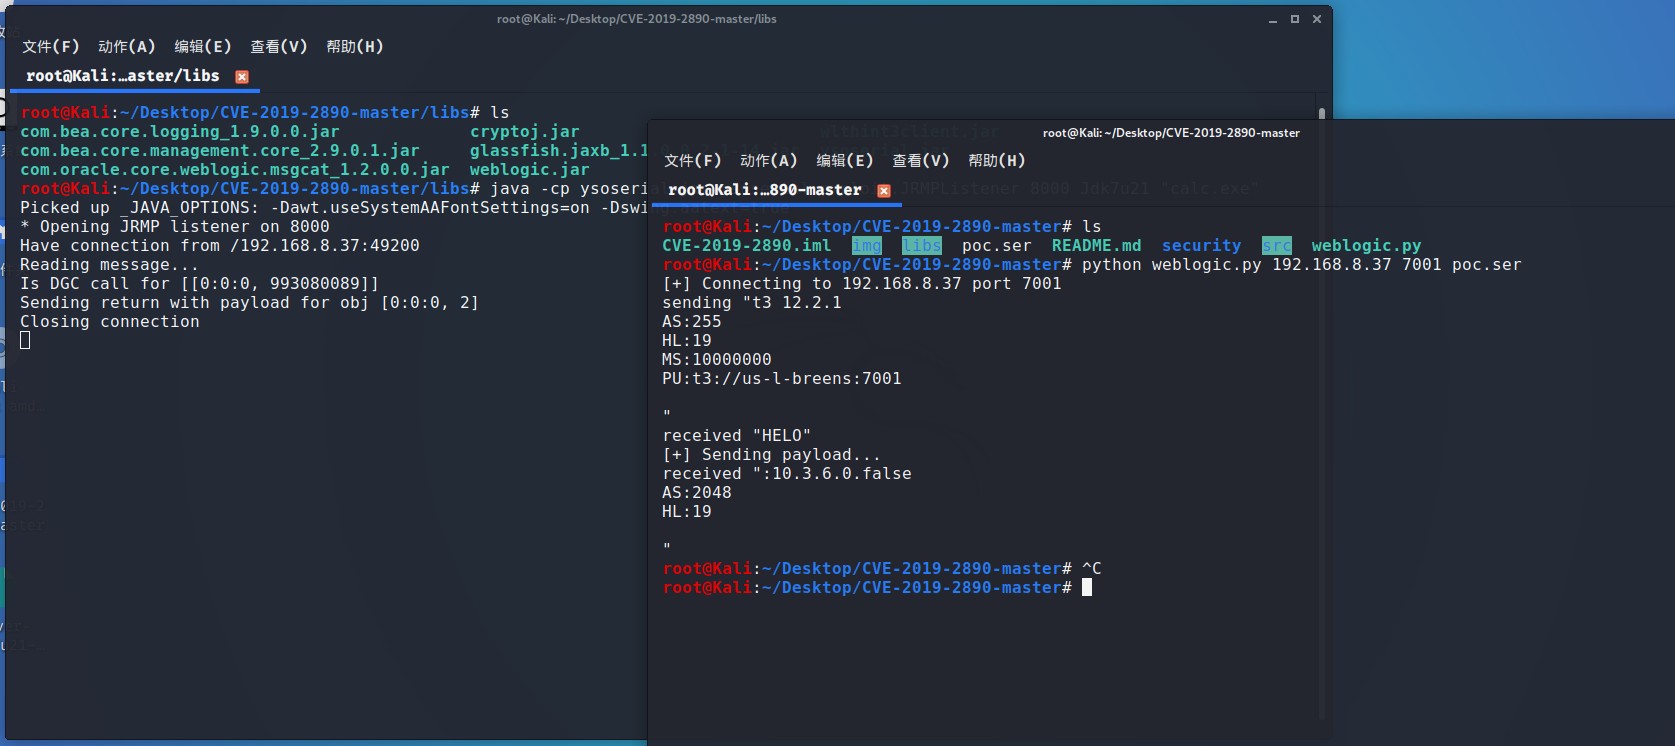Click 'sending "t3 12.2.1' line
This screenshot has height=746, width=1675.
tap(752, 303)
